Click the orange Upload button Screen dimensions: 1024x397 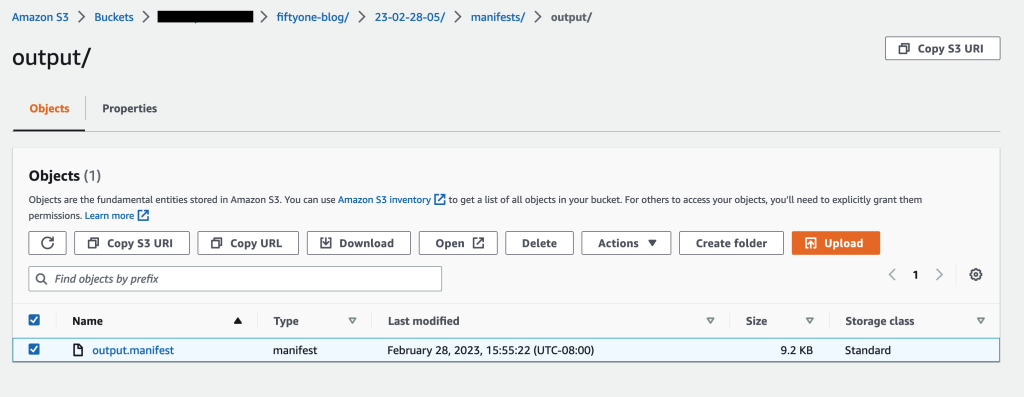coord(836,243)
